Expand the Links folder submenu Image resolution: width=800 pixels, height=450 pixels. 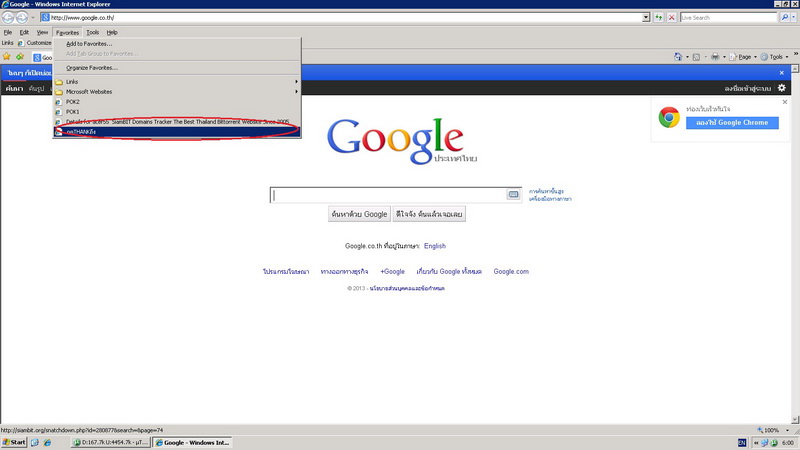(177, 82)
